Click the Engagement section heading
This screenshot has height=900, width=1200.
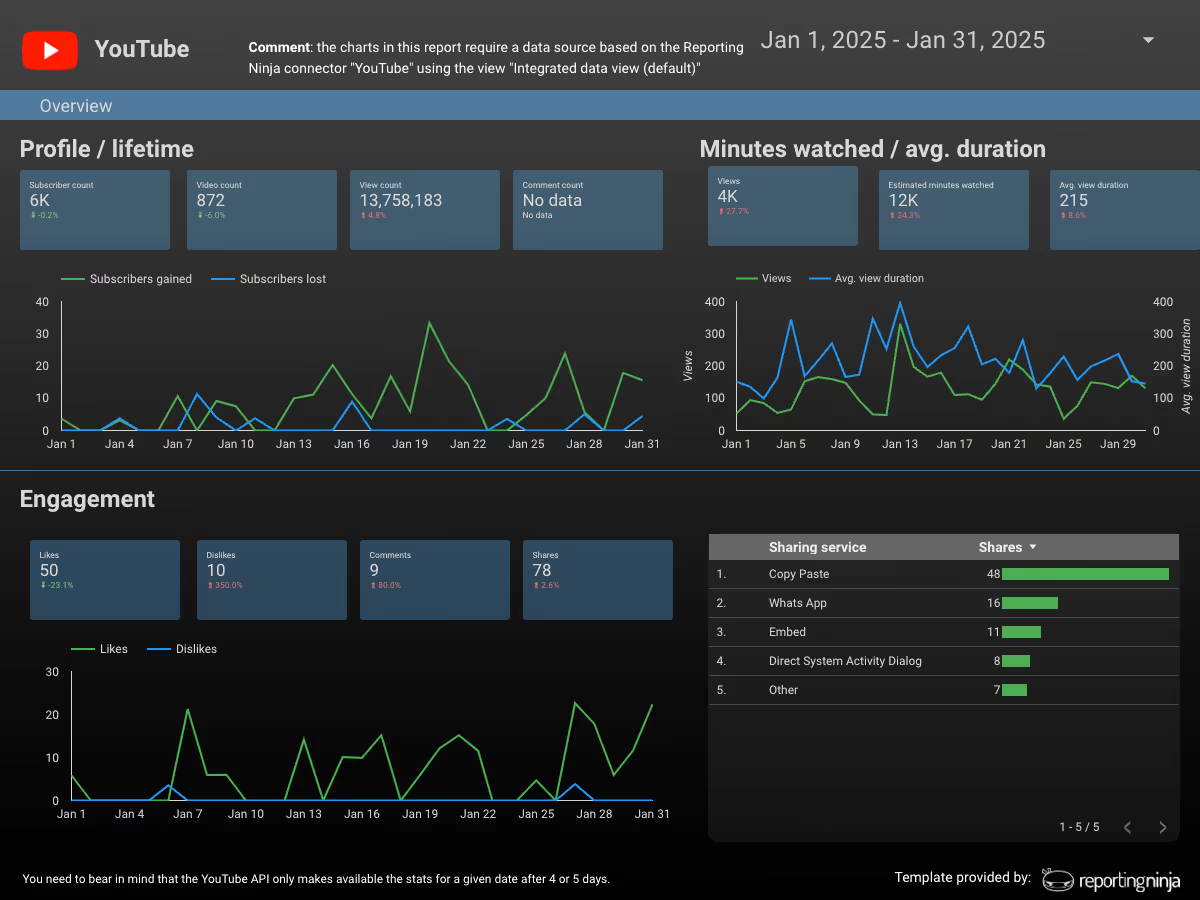click(87, 499)
